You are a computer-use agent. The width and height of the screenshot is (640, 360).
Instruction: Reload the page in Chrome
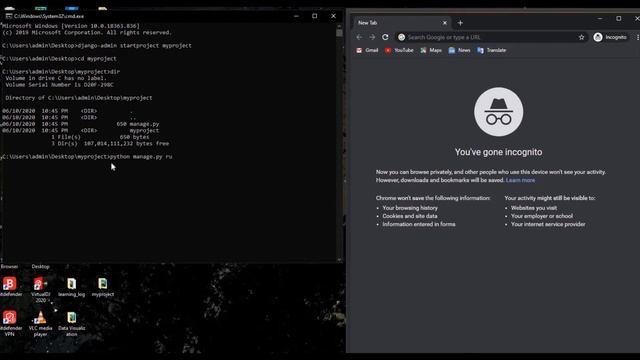click(x=385, y=37)
